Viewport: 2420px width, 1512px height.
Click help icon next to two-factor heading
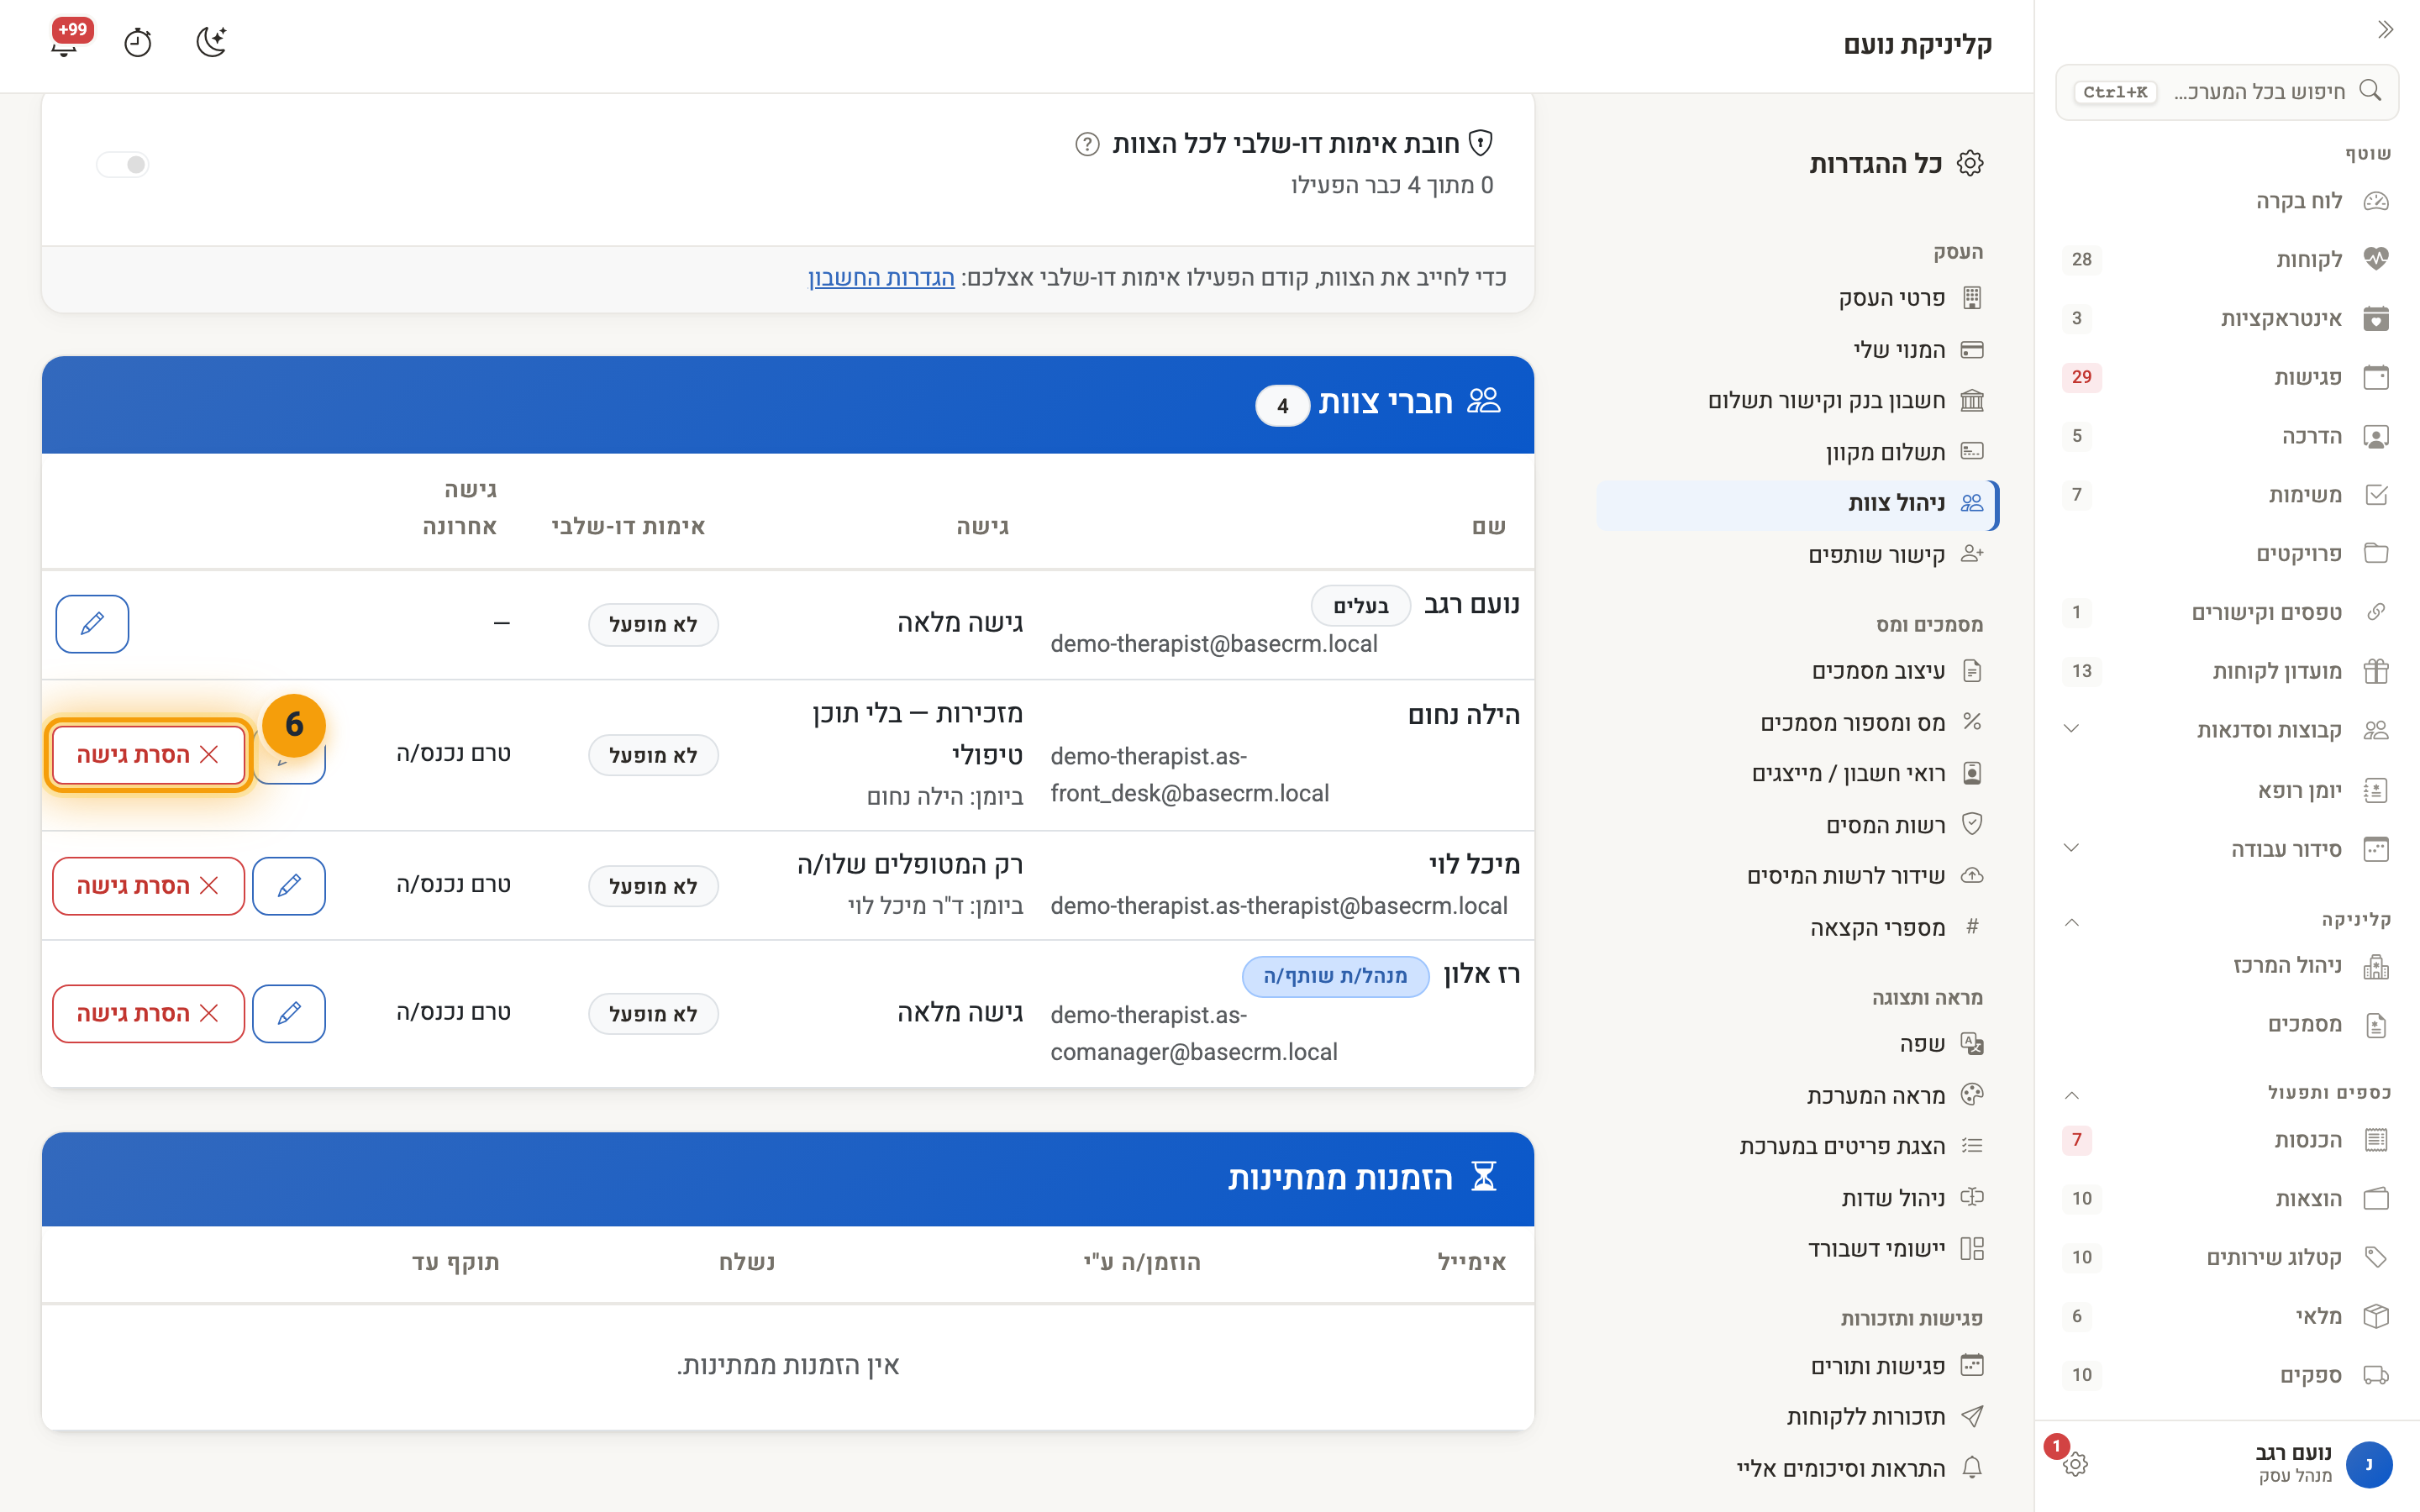[x=1087, y=144]
